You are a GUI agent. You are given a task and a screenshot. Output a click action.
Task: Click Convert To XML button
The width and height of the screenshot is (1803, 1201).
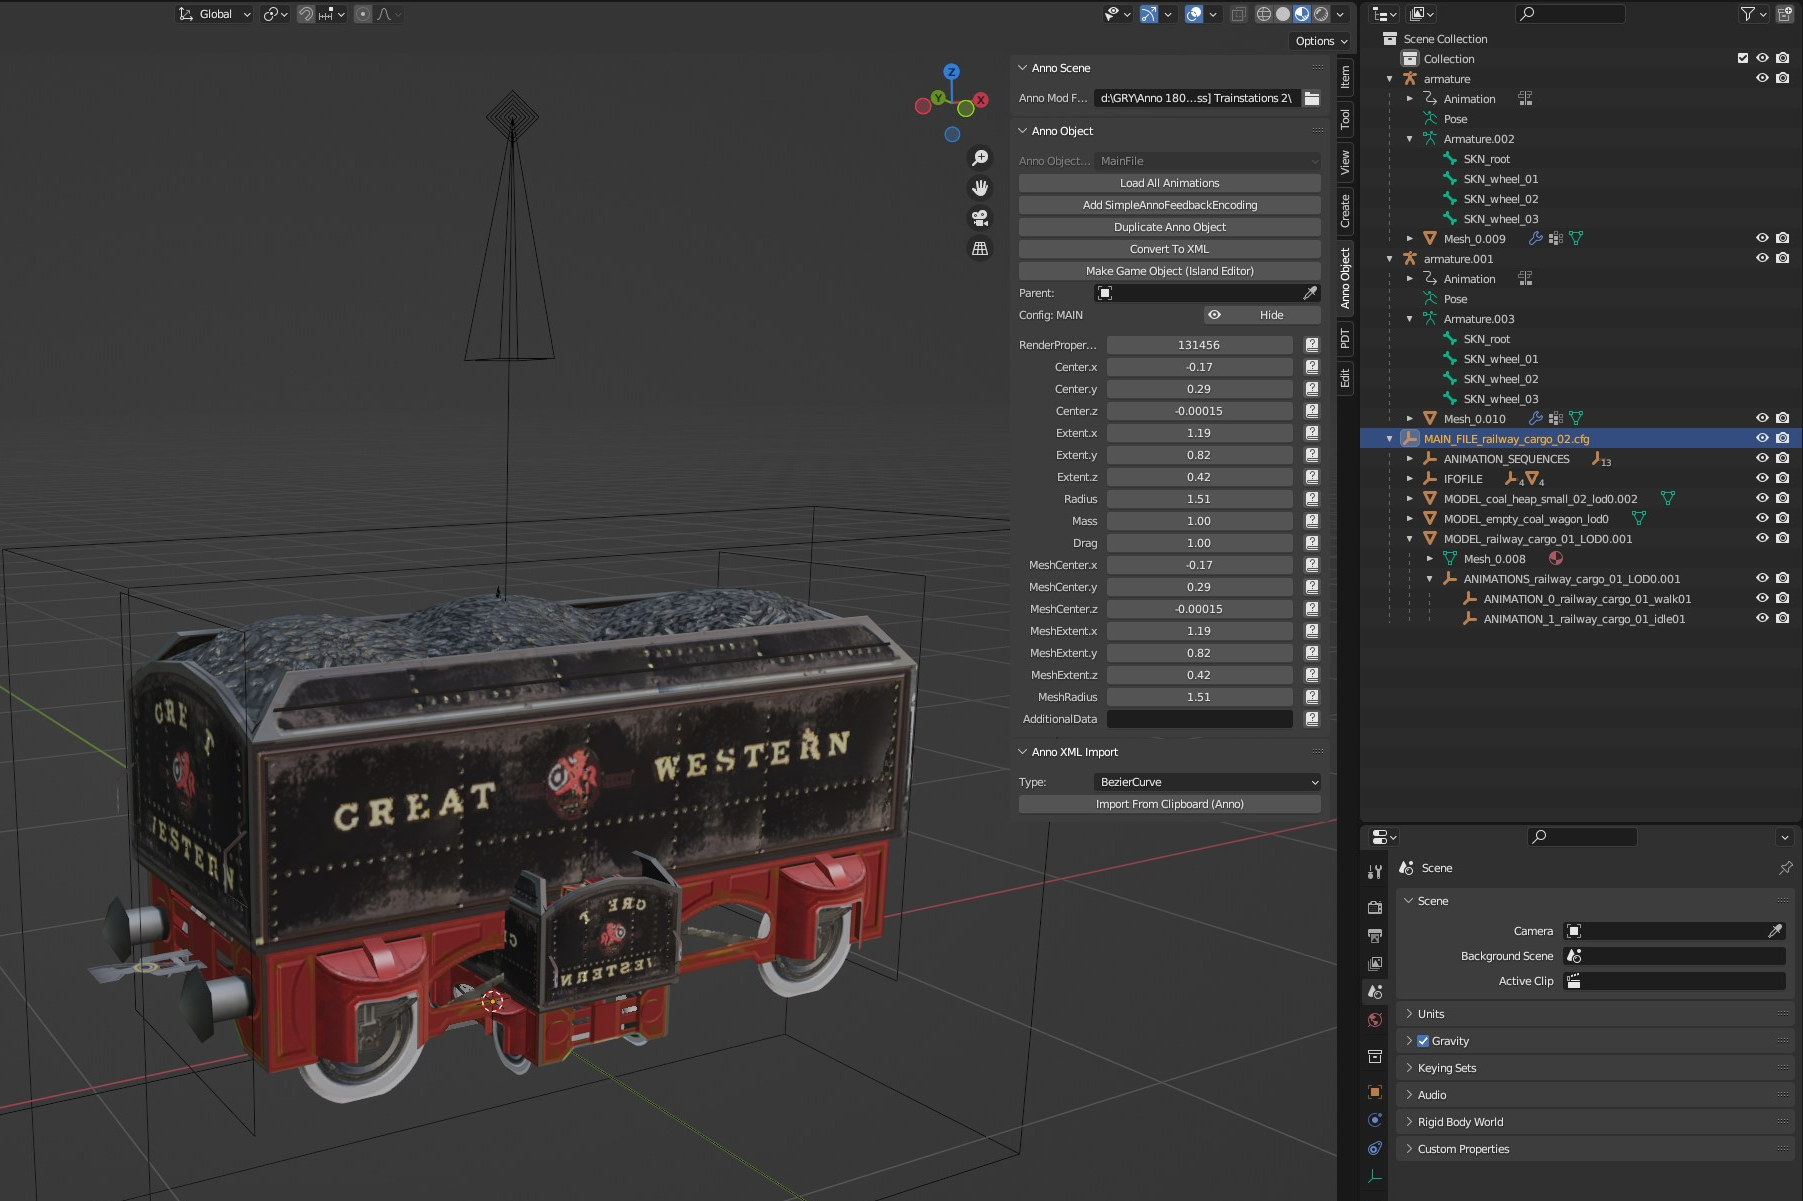(1169, 249)
